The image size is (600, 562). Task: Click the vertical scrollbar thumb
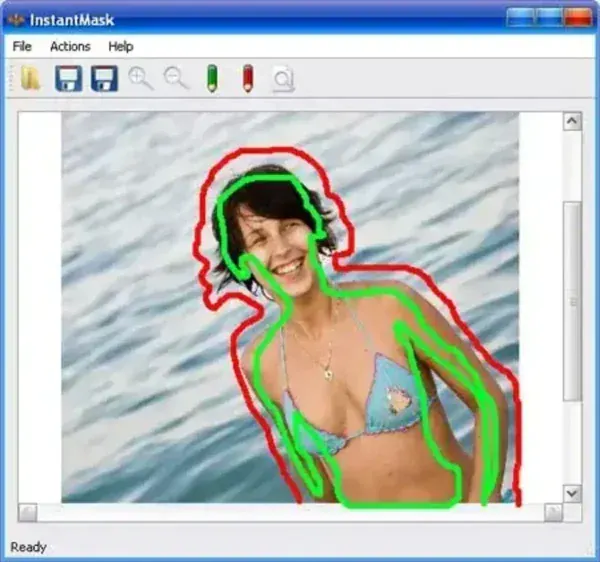pyautogui.click(x=572, y=301)
